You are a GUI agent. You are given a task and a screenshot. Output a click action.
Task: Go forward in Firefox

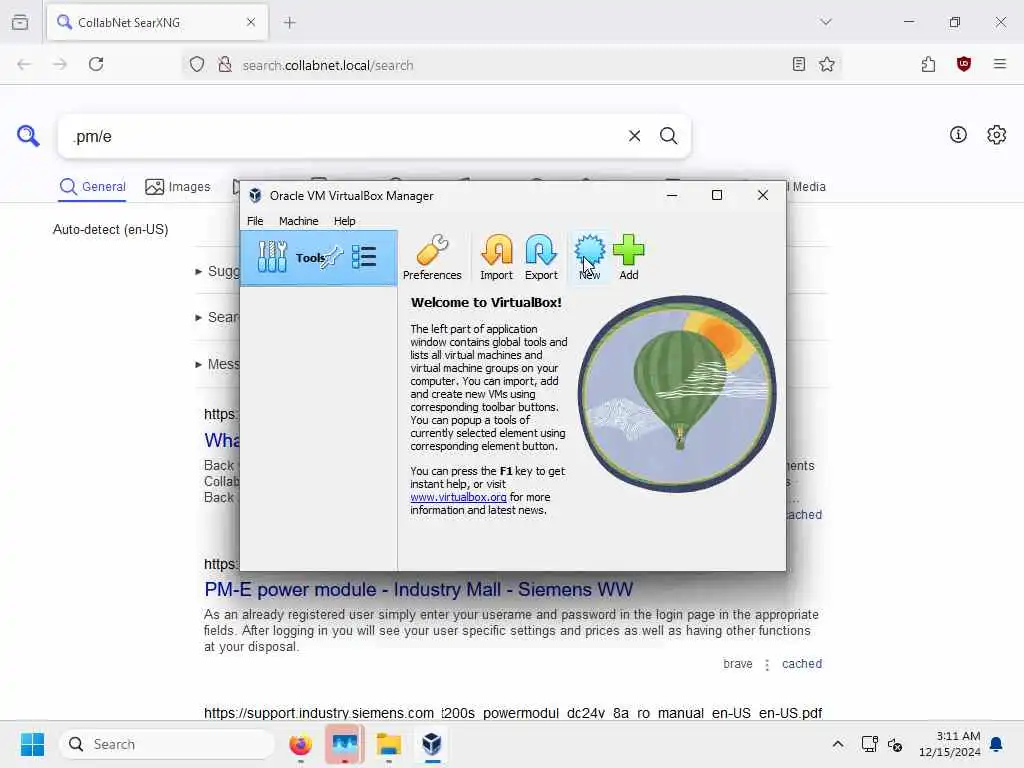[59, 64]
